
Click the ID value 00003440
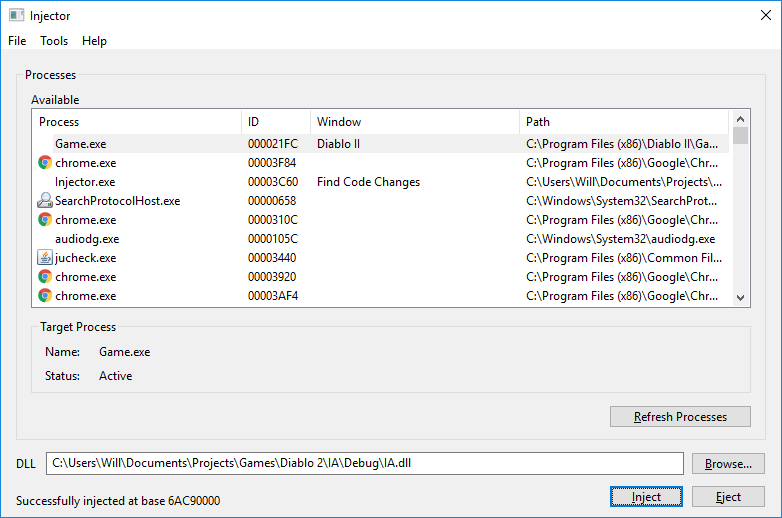272,258
